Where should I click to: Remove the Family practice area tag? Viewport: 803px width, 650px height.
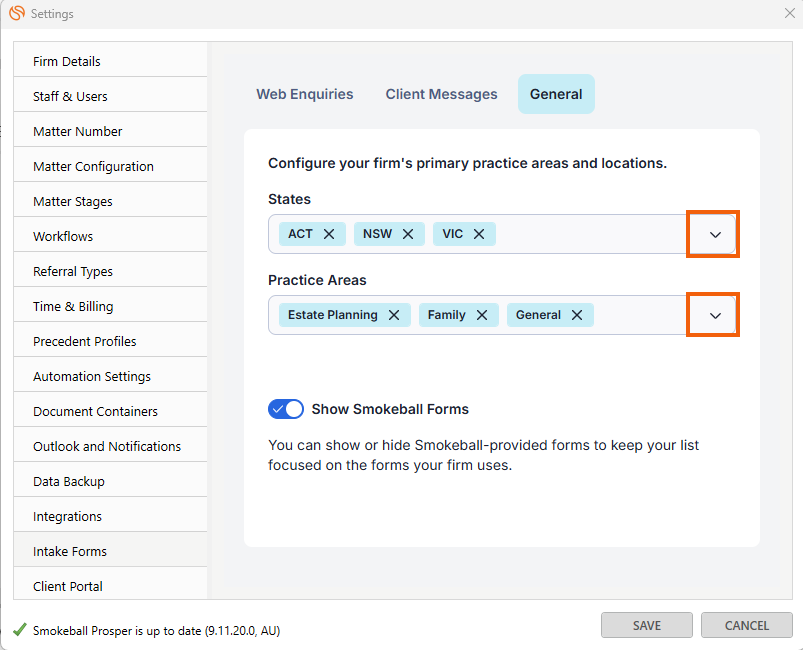point(482,315)
